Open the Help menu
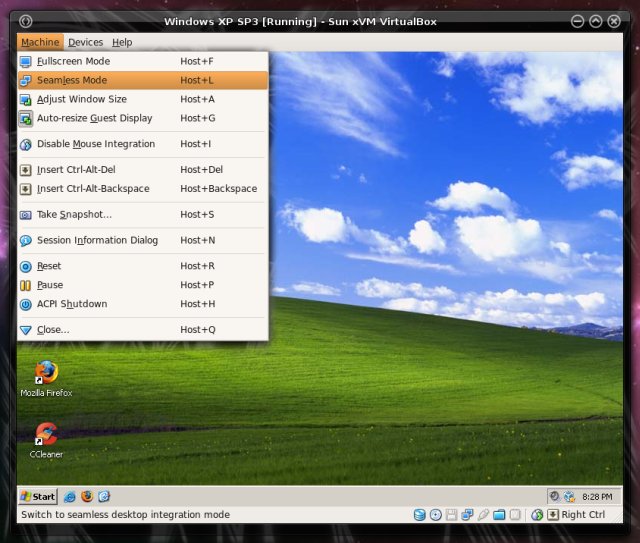Image resolution: width=640 pixels, height=543 pixels. click(x=122, y=42)
